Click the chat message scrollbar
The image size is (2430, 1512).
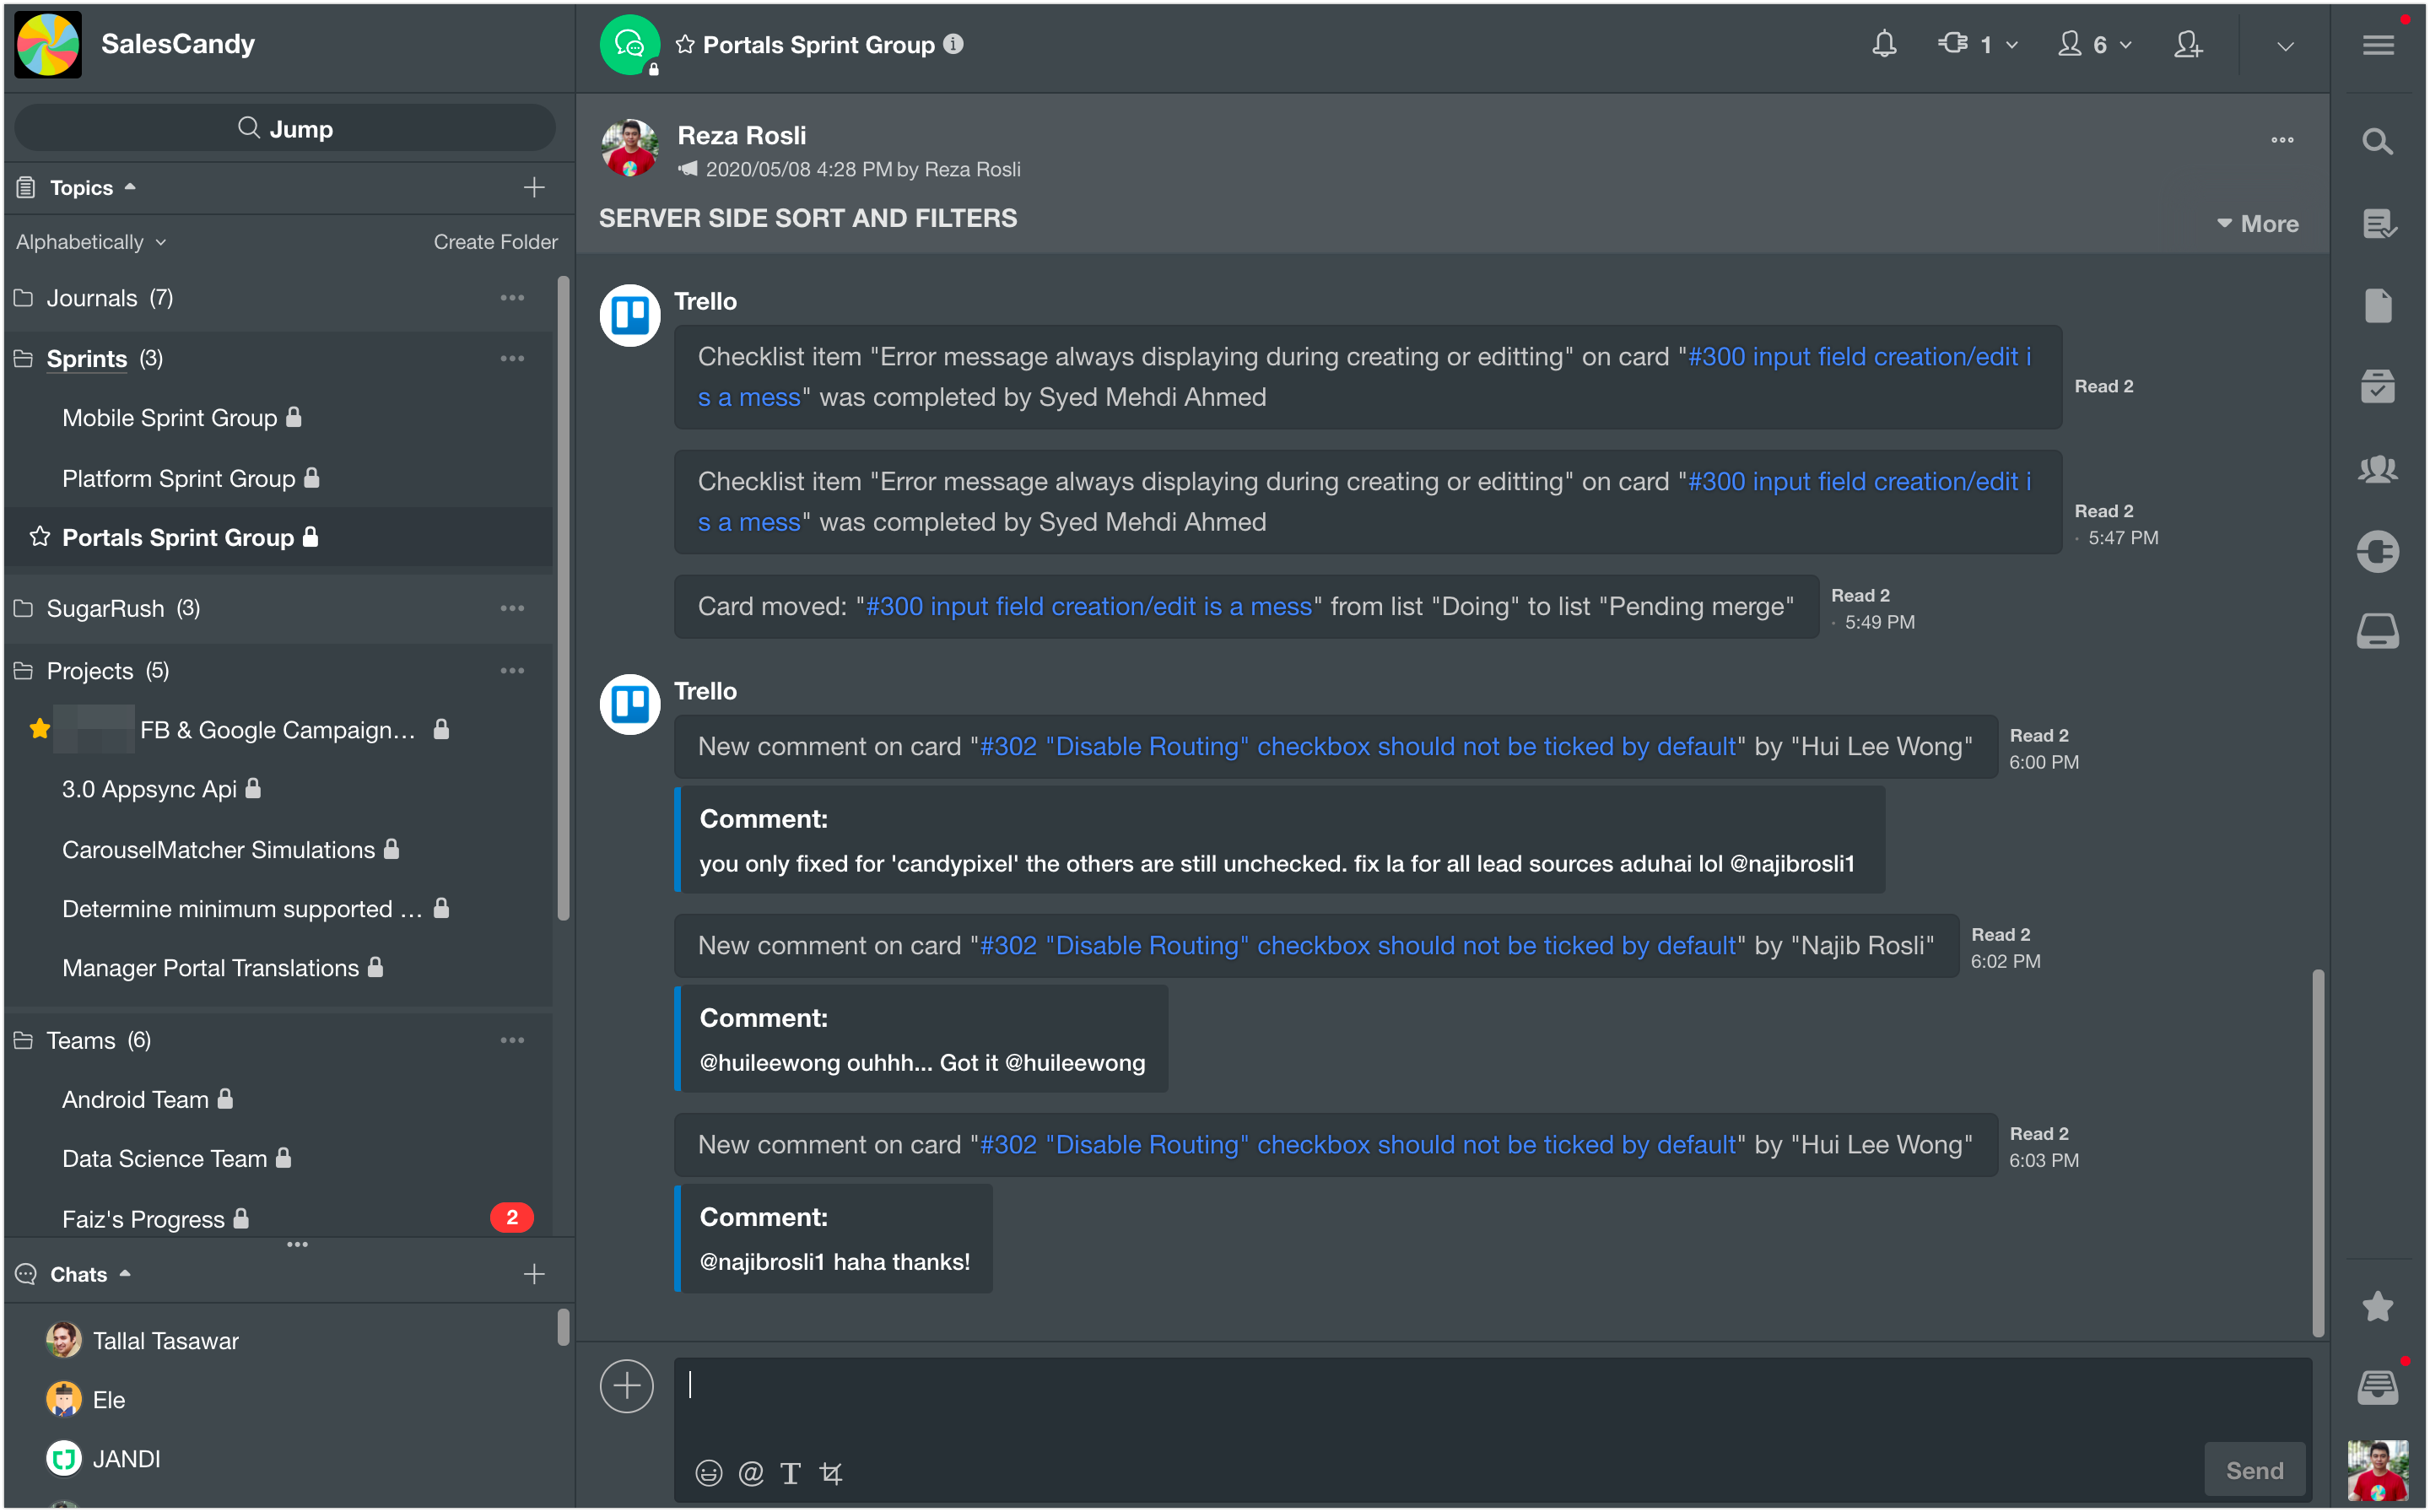[2317, 1152]
